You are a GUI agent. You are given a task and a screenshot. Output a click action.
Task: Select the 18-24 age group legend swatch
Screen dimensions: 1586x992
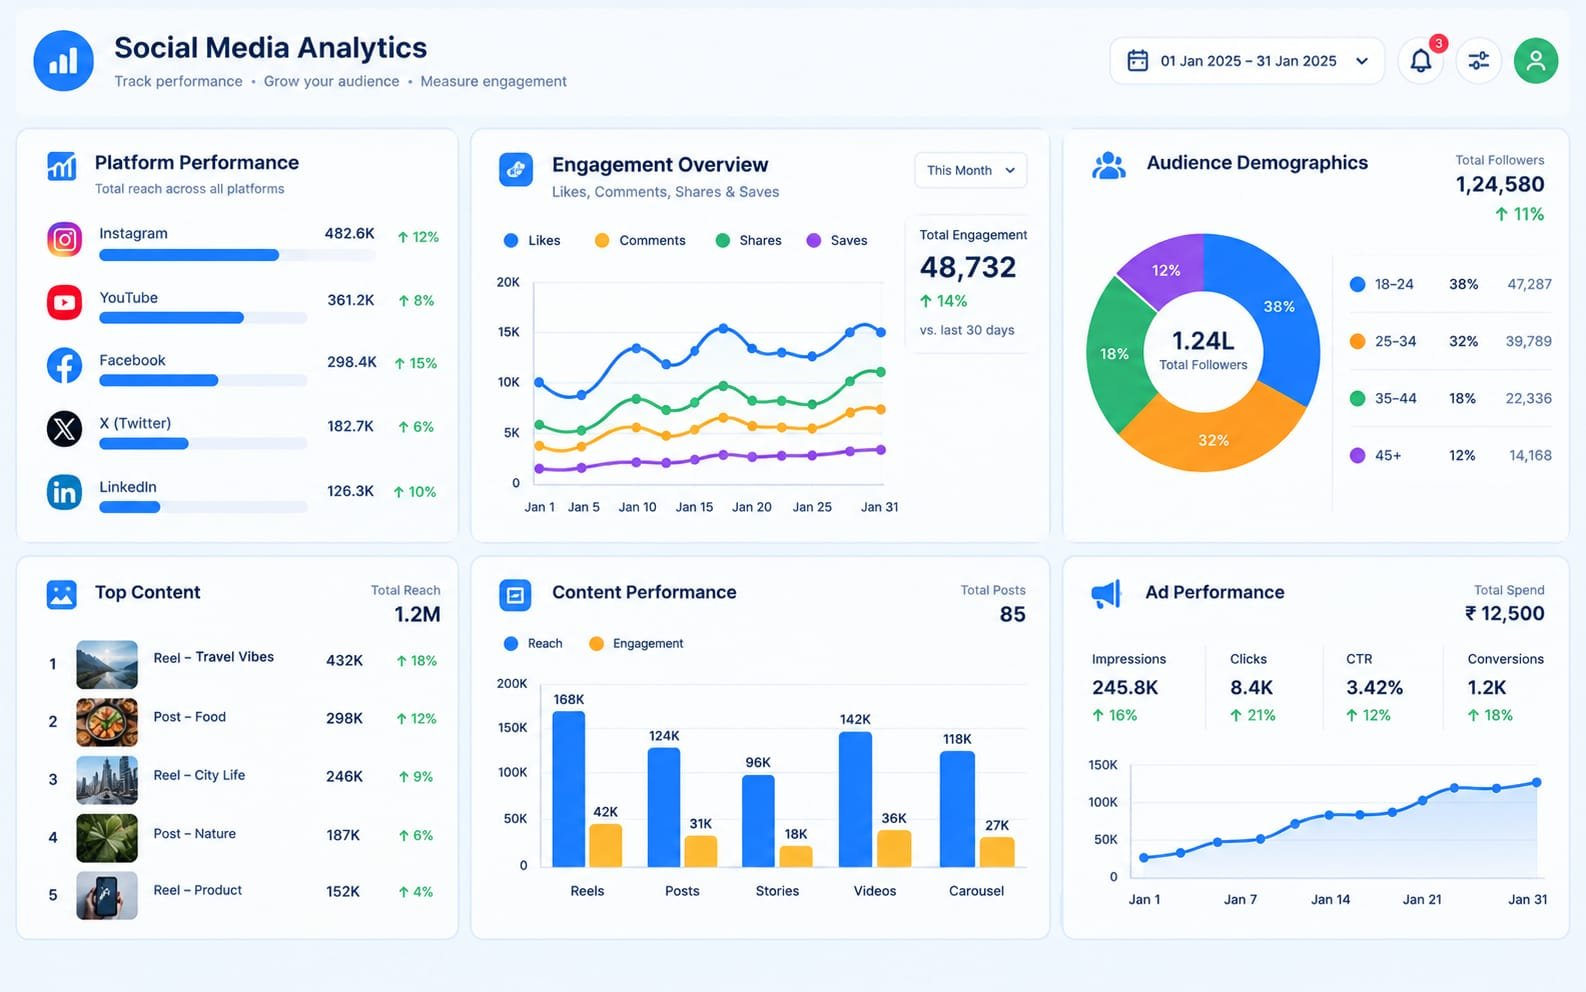1357,285
